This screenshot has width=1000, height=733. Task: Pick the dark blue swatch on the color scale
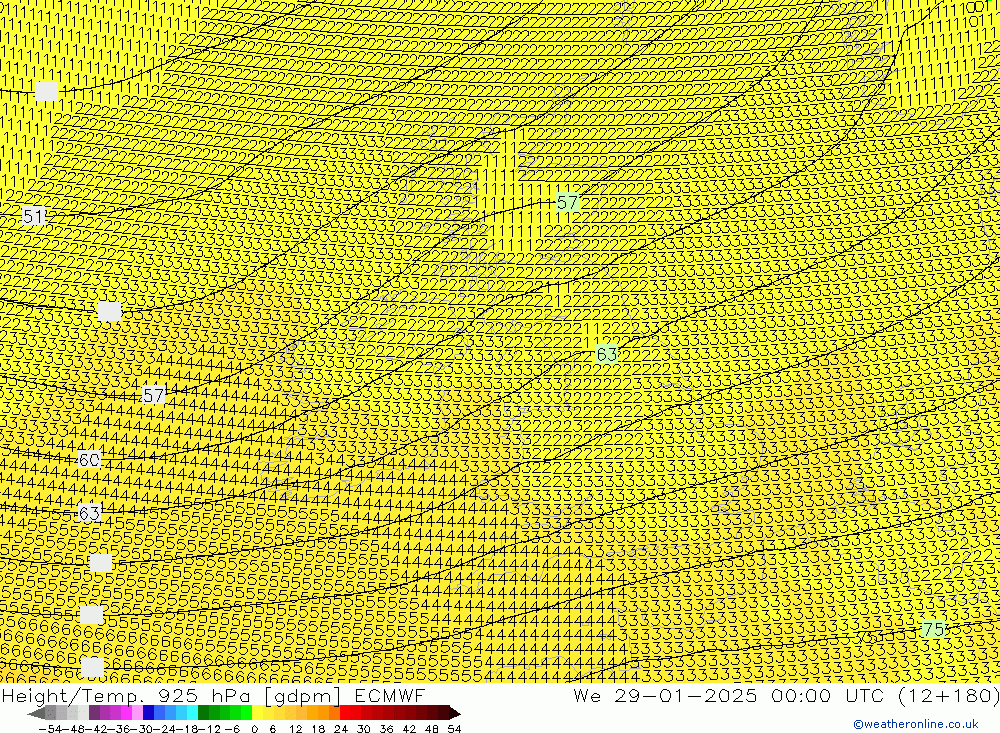pyautogui.click(x=148, y=713)
